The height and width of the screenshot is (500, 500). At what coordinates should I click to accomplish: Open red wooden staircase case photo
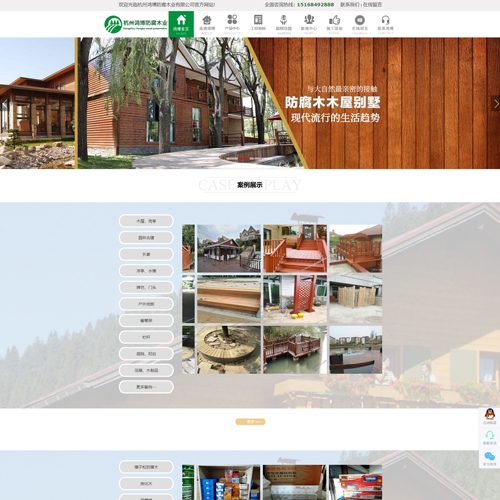(295, 248)
